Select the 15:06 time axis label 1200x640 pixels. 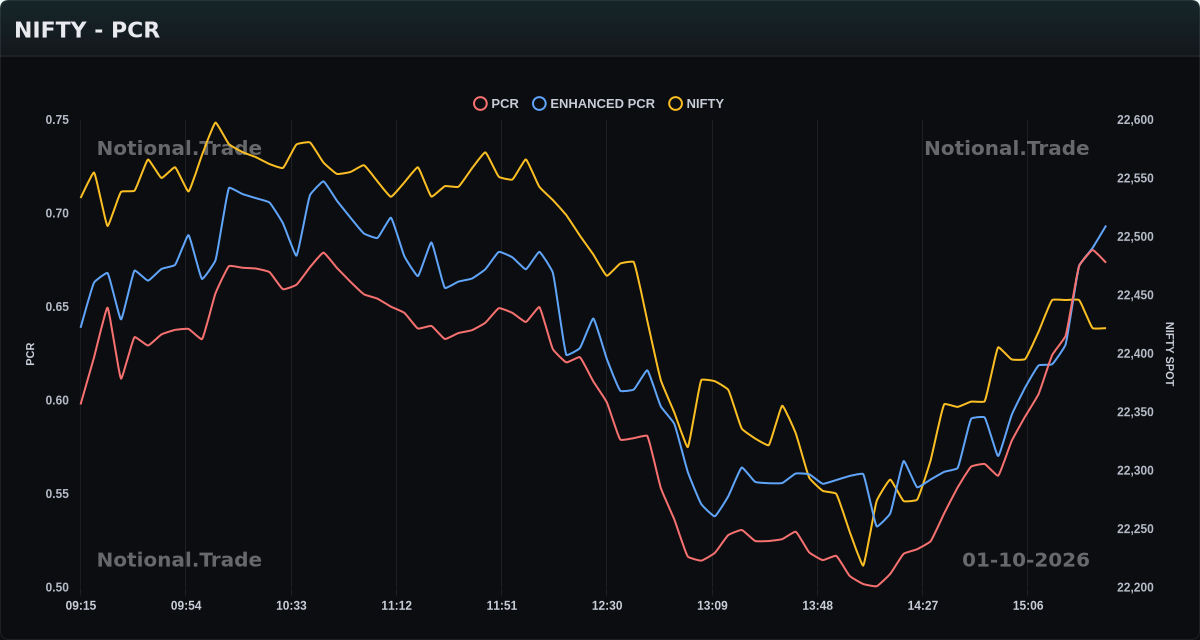1028,606
